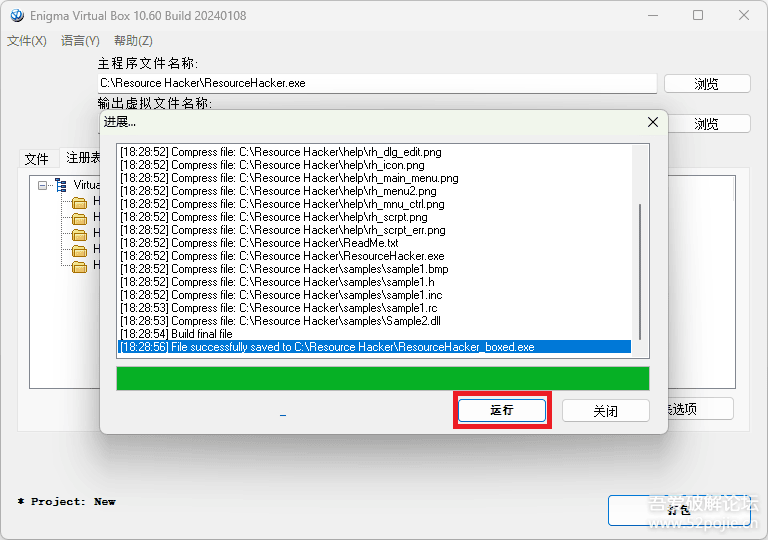Select the sample1.rc compress log line
768x540 pixels.
pos(375,308)
